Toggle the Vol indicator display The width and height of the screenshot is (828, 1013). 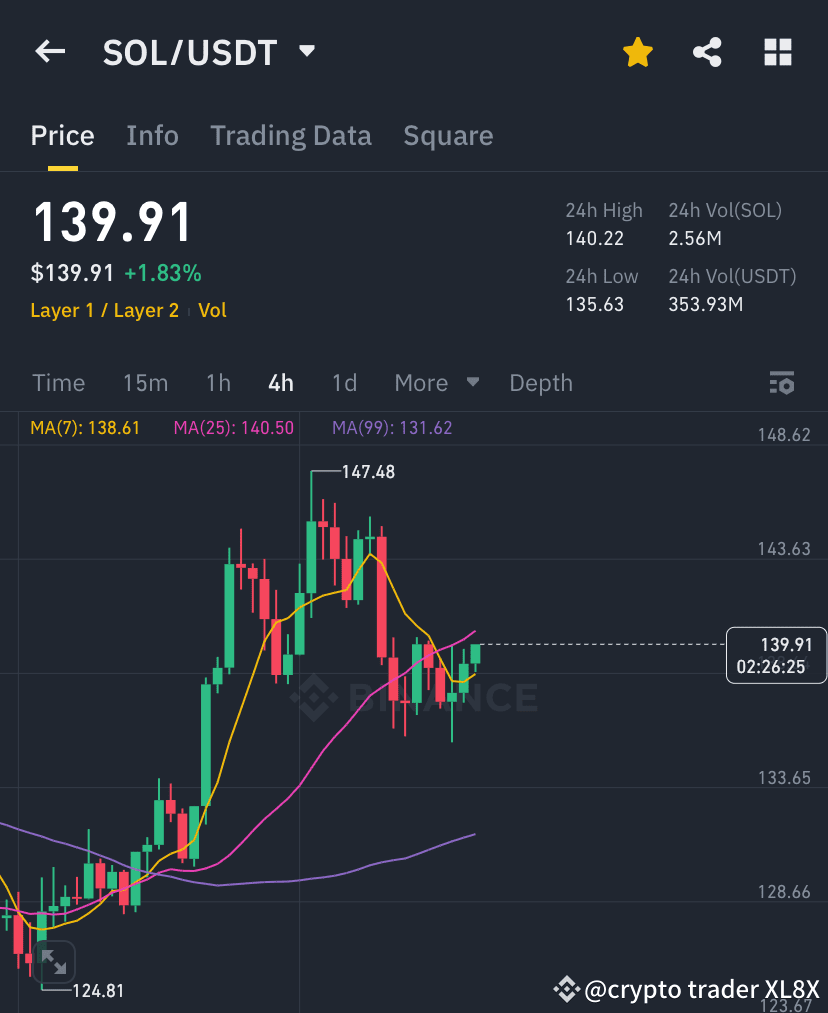tap(212, 310)
